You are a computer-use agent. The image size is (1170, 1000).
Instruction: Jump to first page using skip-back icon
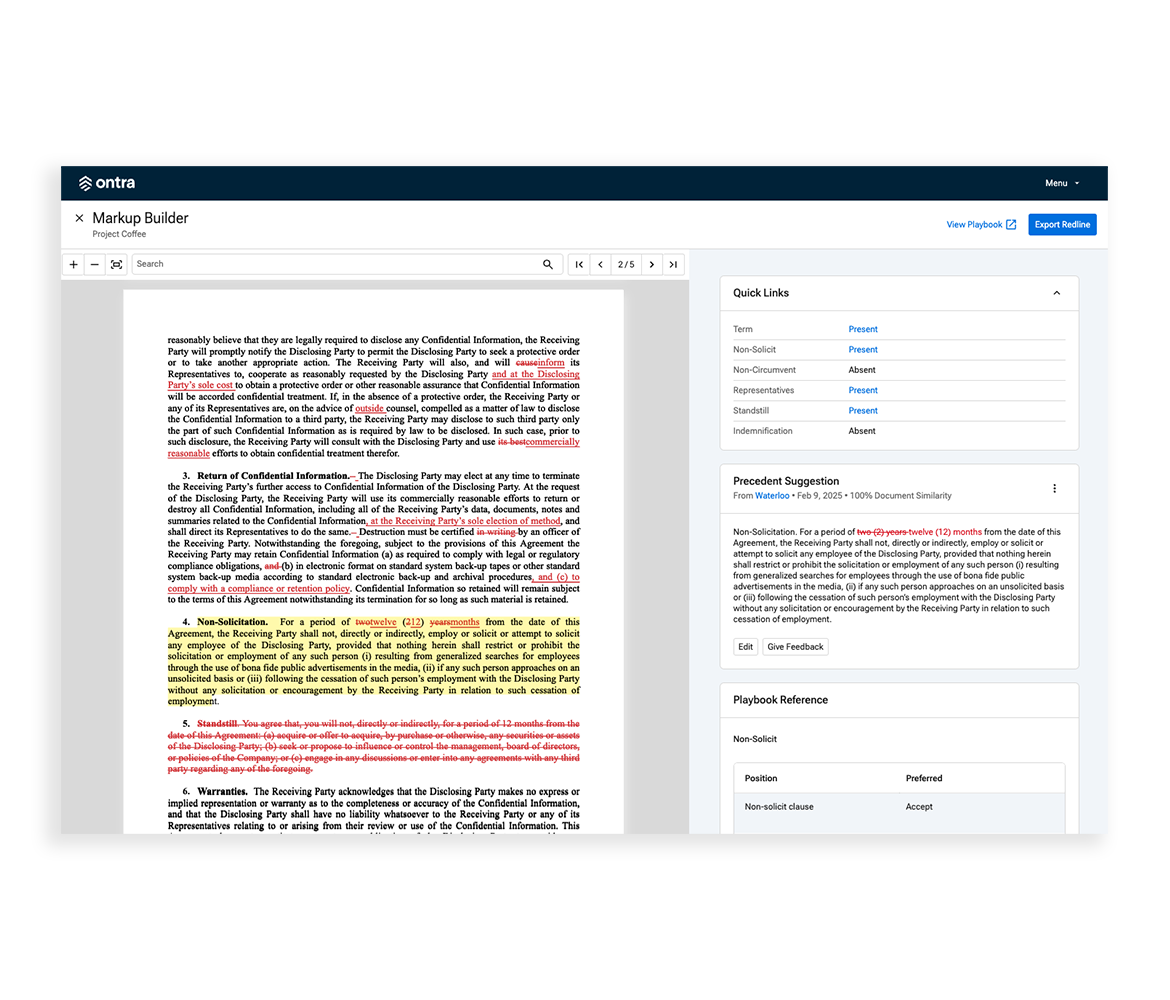[x=579, y=263]
